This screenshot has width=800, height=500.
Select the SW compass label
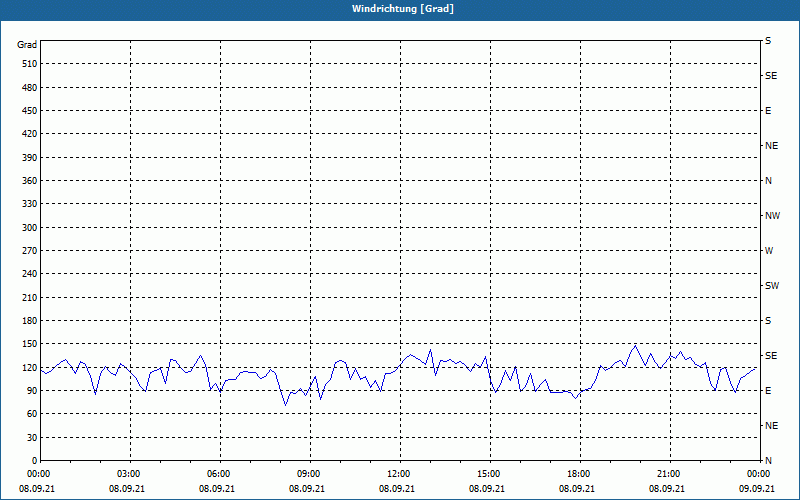[772, 286]
